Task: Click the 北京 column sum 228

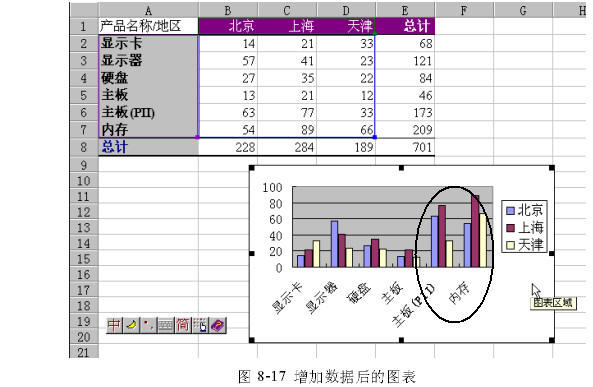Action: 228,147
